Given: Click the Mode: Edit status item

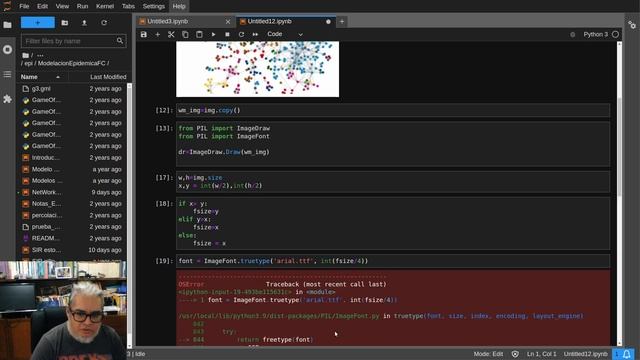Looking at the screenshot, I should click(x=488, y=354).
